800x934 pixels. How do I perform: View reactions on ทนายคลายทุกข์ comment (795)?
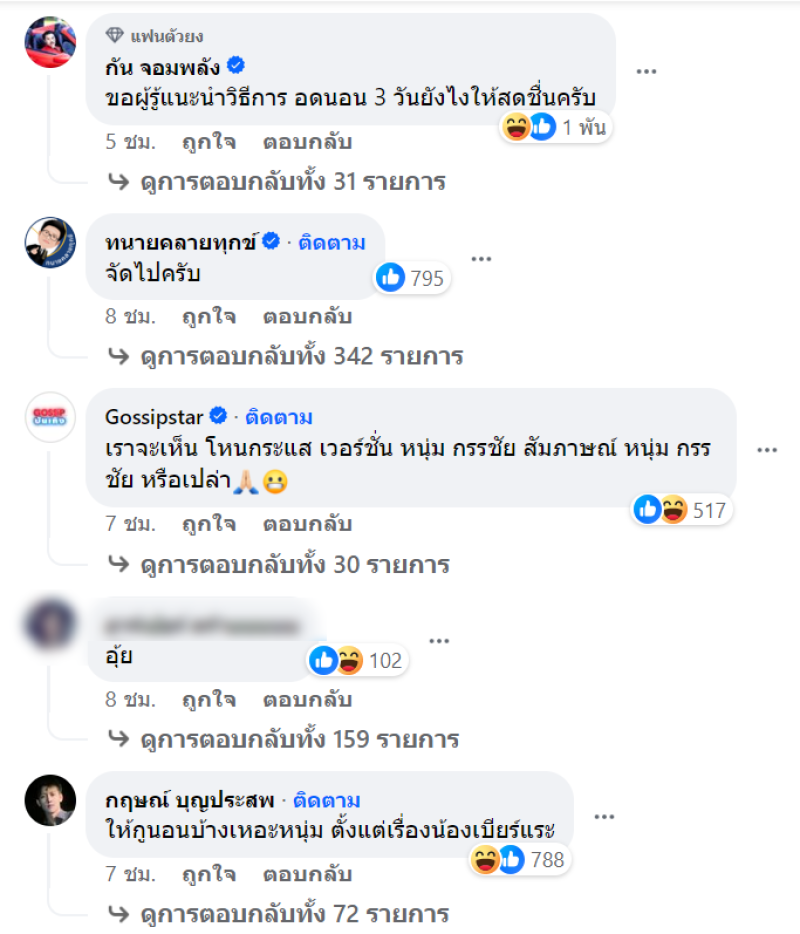pos(412,278)
